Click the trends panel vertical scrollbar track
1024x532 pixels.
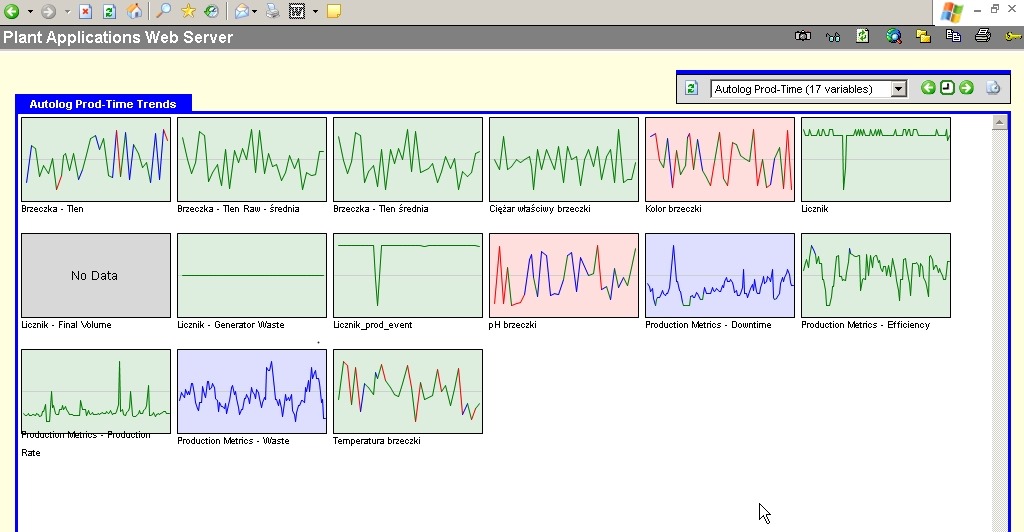999,330
